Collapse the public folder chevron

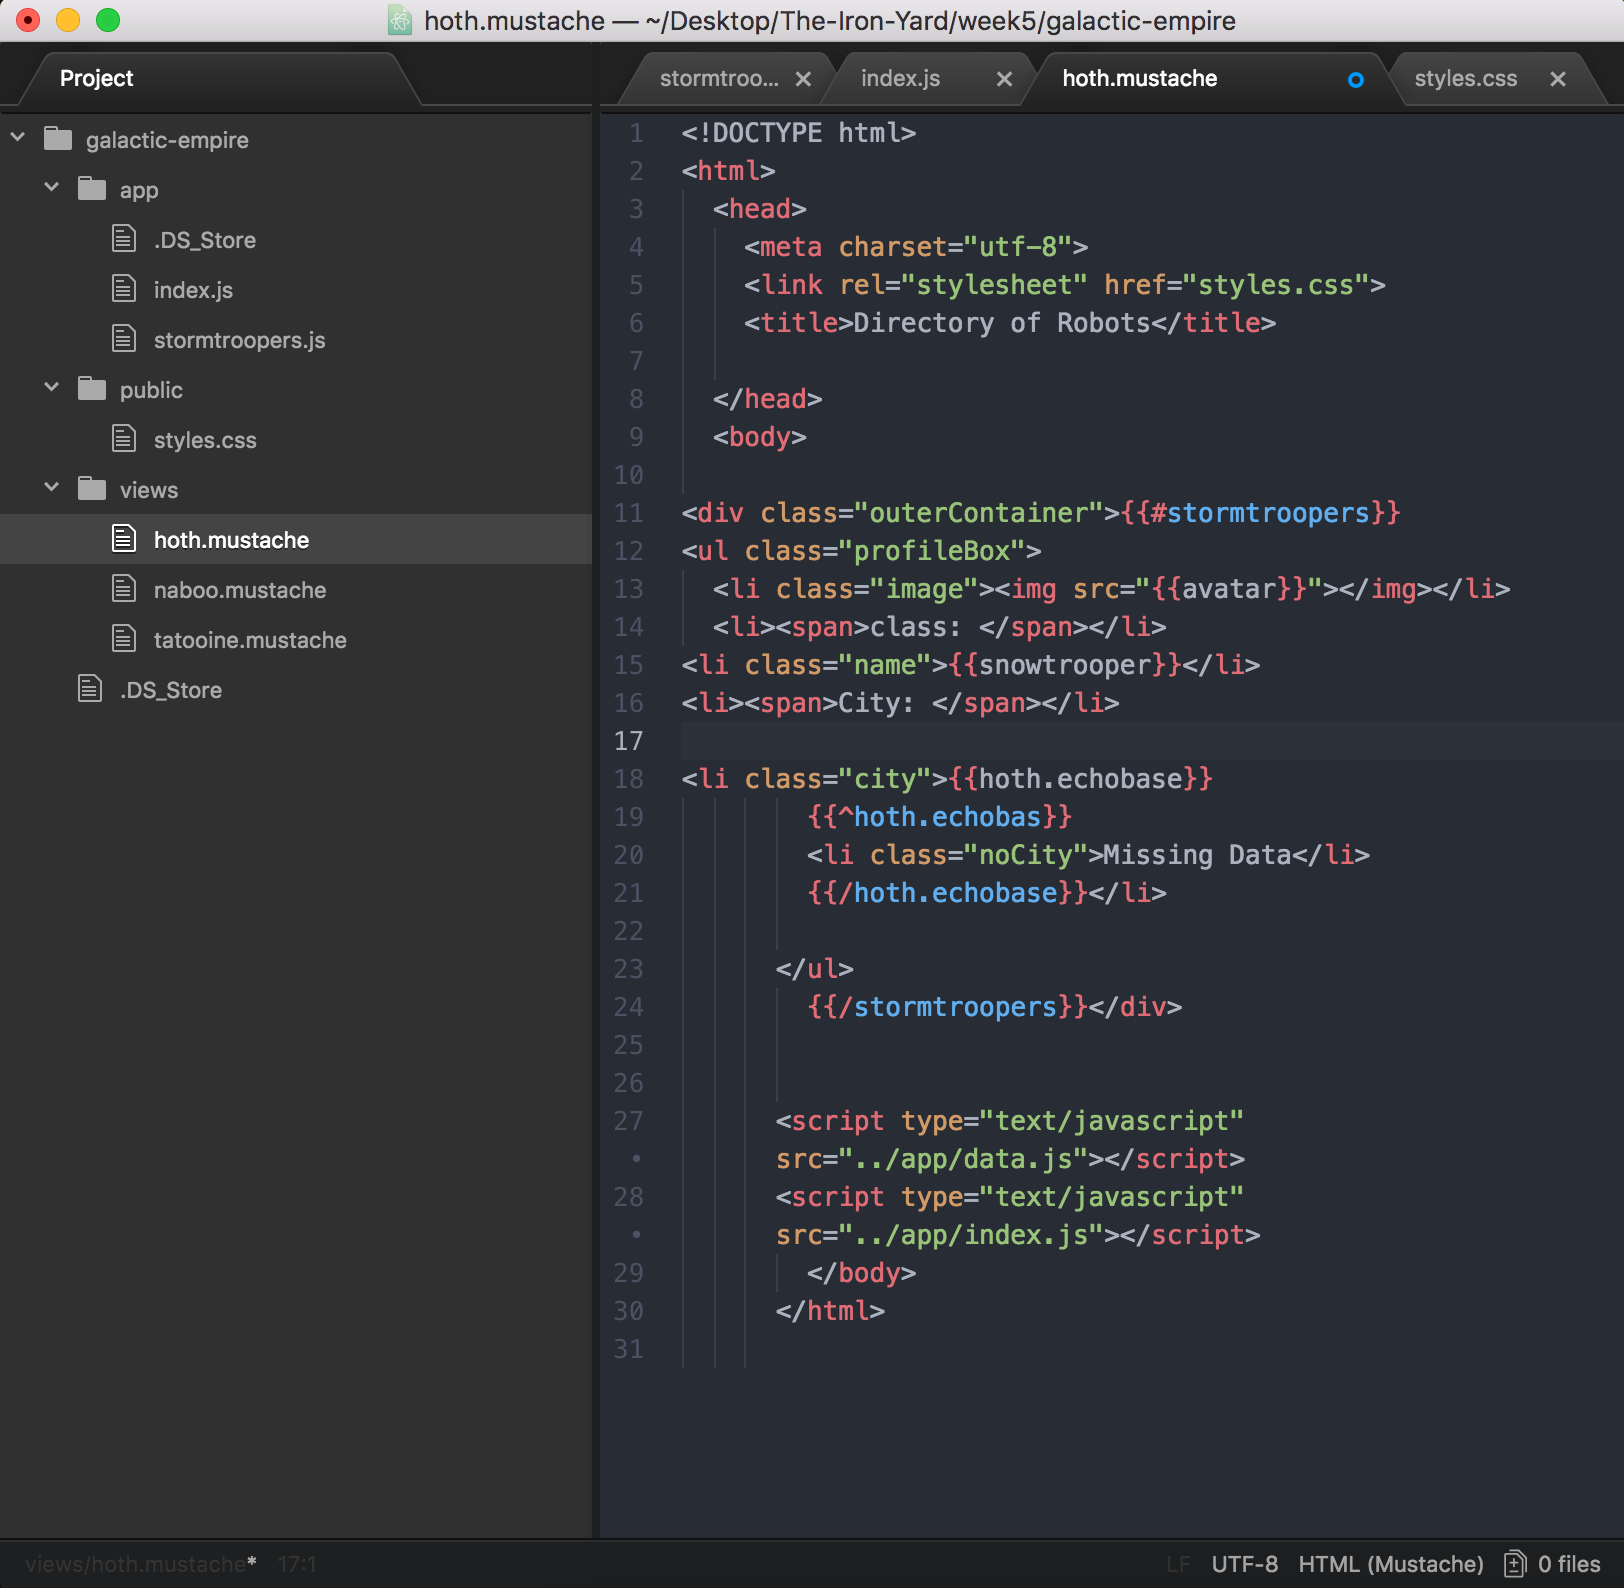[x=51, y=388]
